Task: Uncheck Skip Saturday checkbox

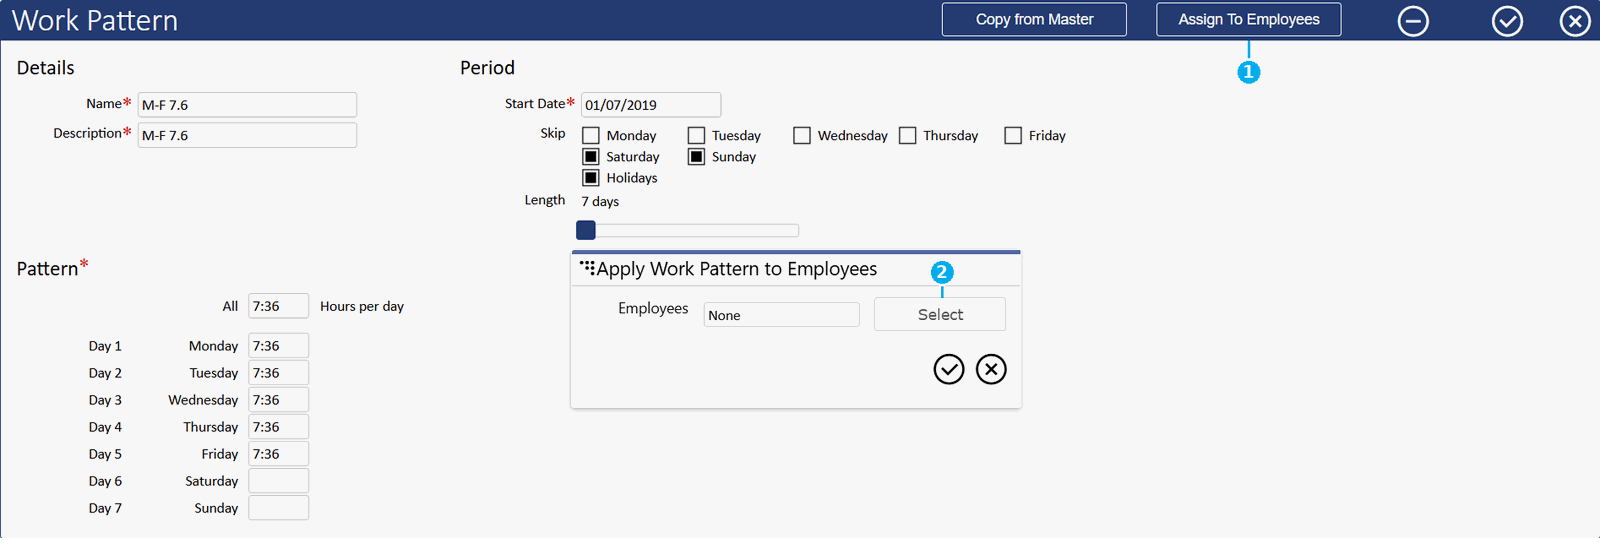Action: click(x=591, y=156)
